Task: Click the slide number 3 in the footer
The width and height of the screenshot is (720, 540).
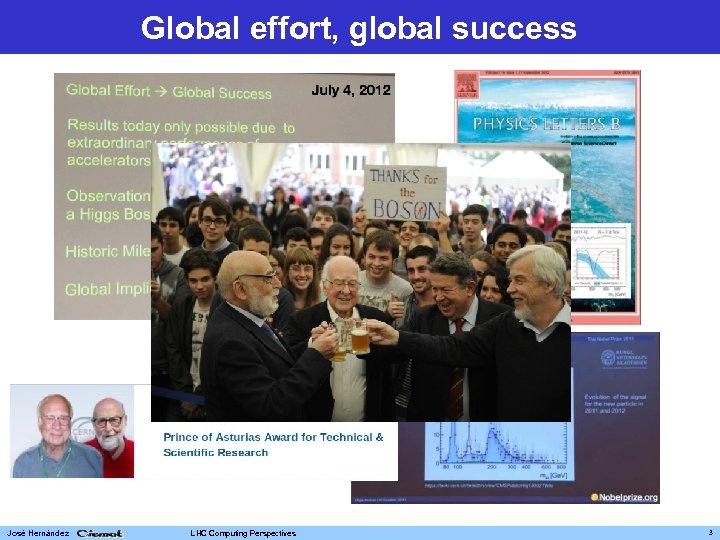Action: [710, 533]
